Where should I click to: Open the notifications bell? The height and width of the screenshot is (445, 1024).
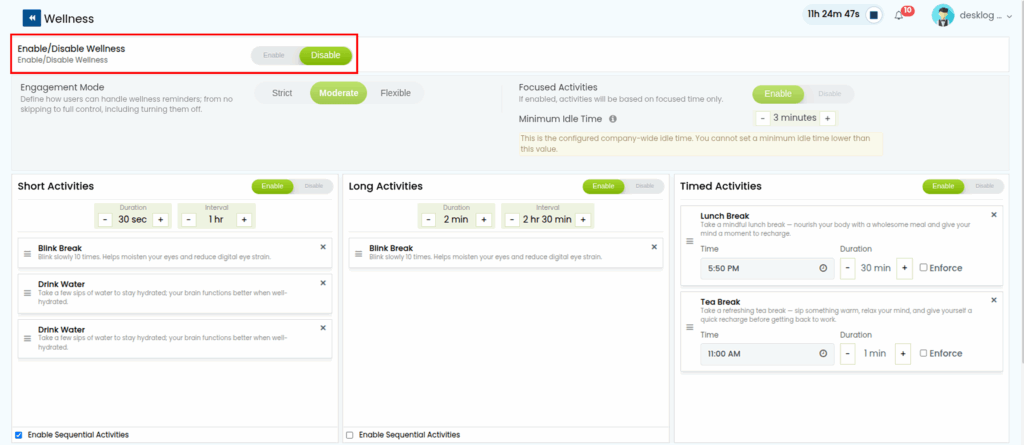[898, 15]
